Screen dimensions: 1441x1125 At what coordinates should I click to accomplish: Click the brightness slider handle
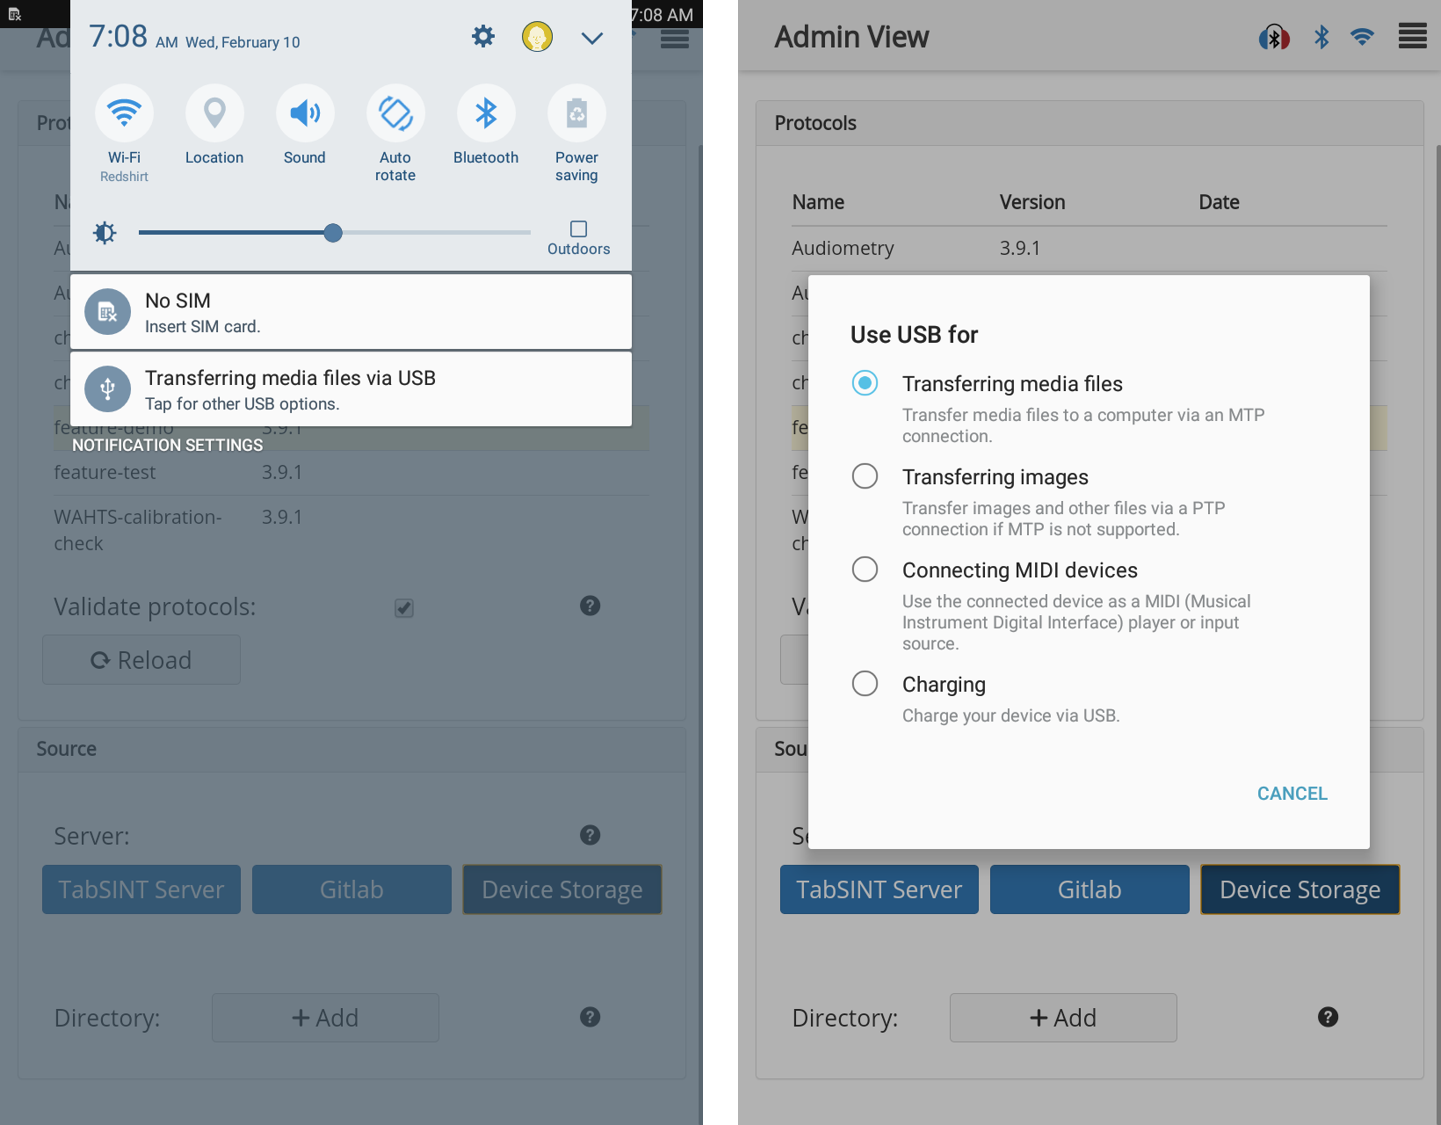333,233
